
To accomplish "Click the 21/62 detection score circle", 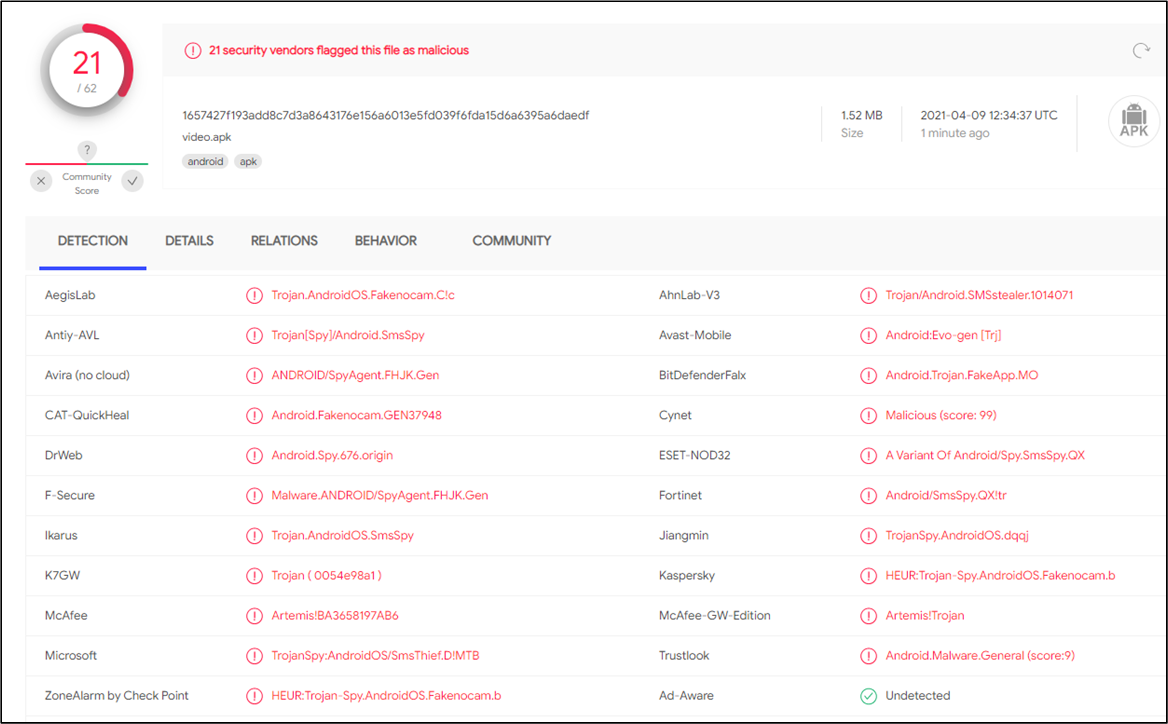I will point(87,72).
